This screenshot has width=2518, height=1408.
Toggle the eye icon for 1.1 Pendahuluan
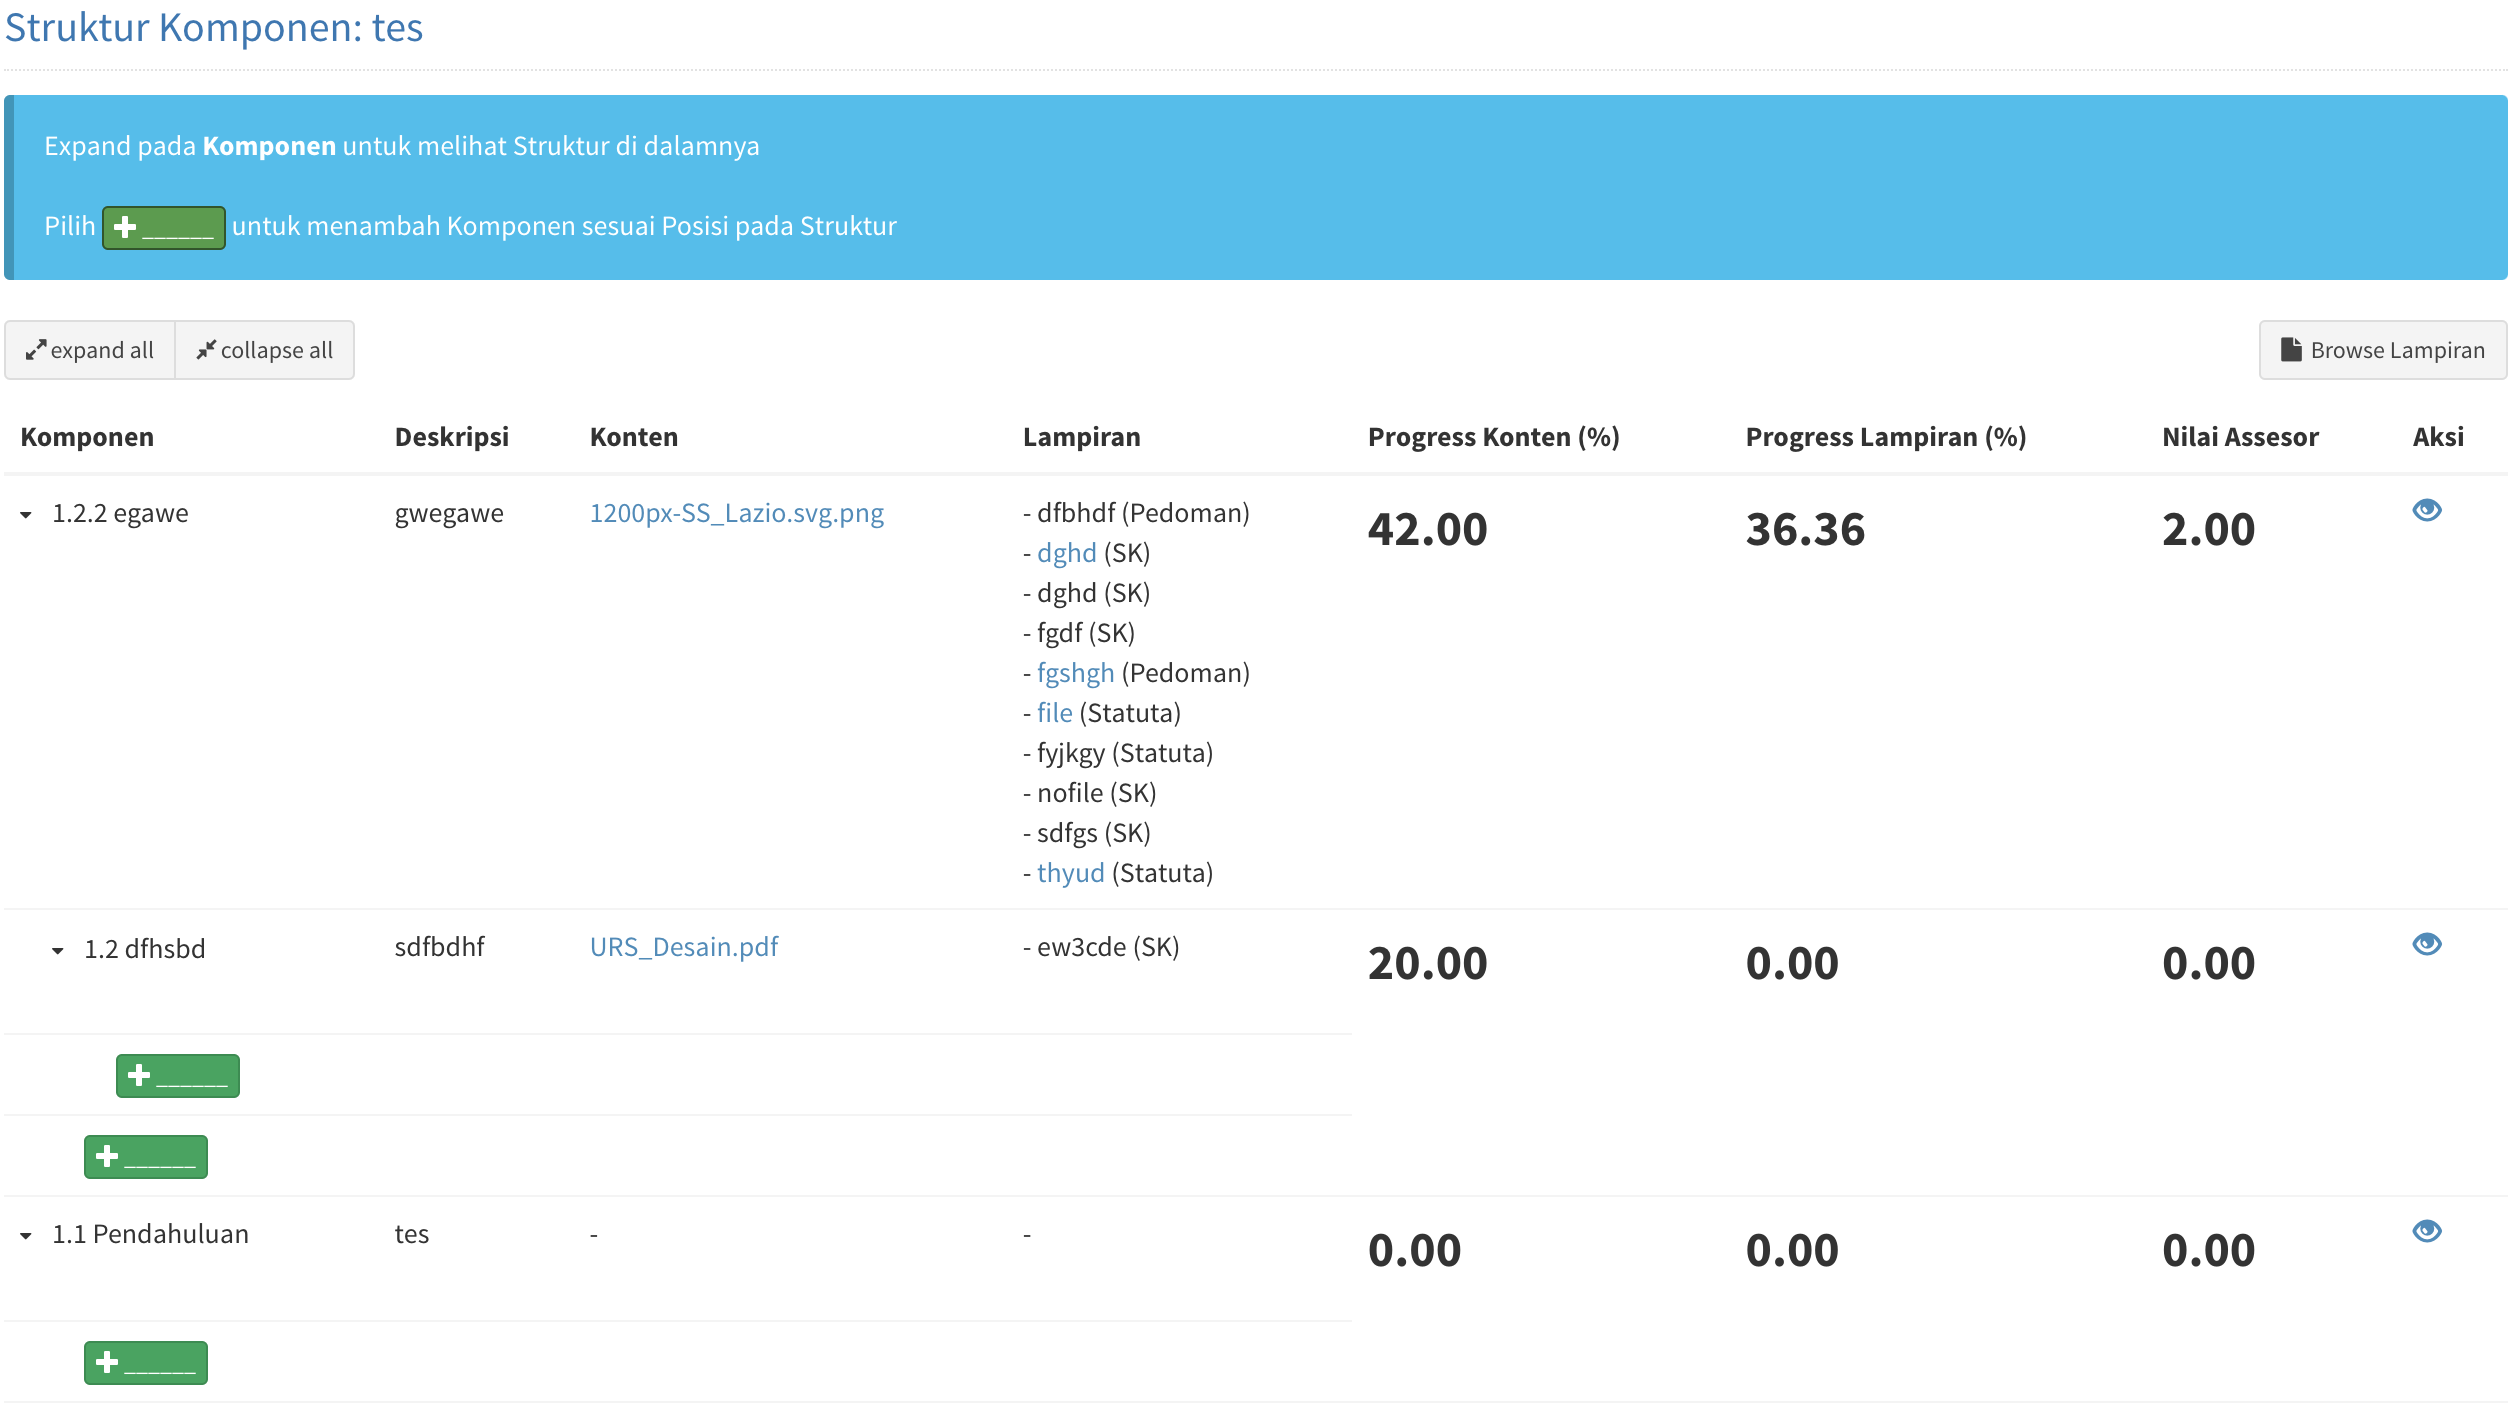(x=2428, y=1231)
